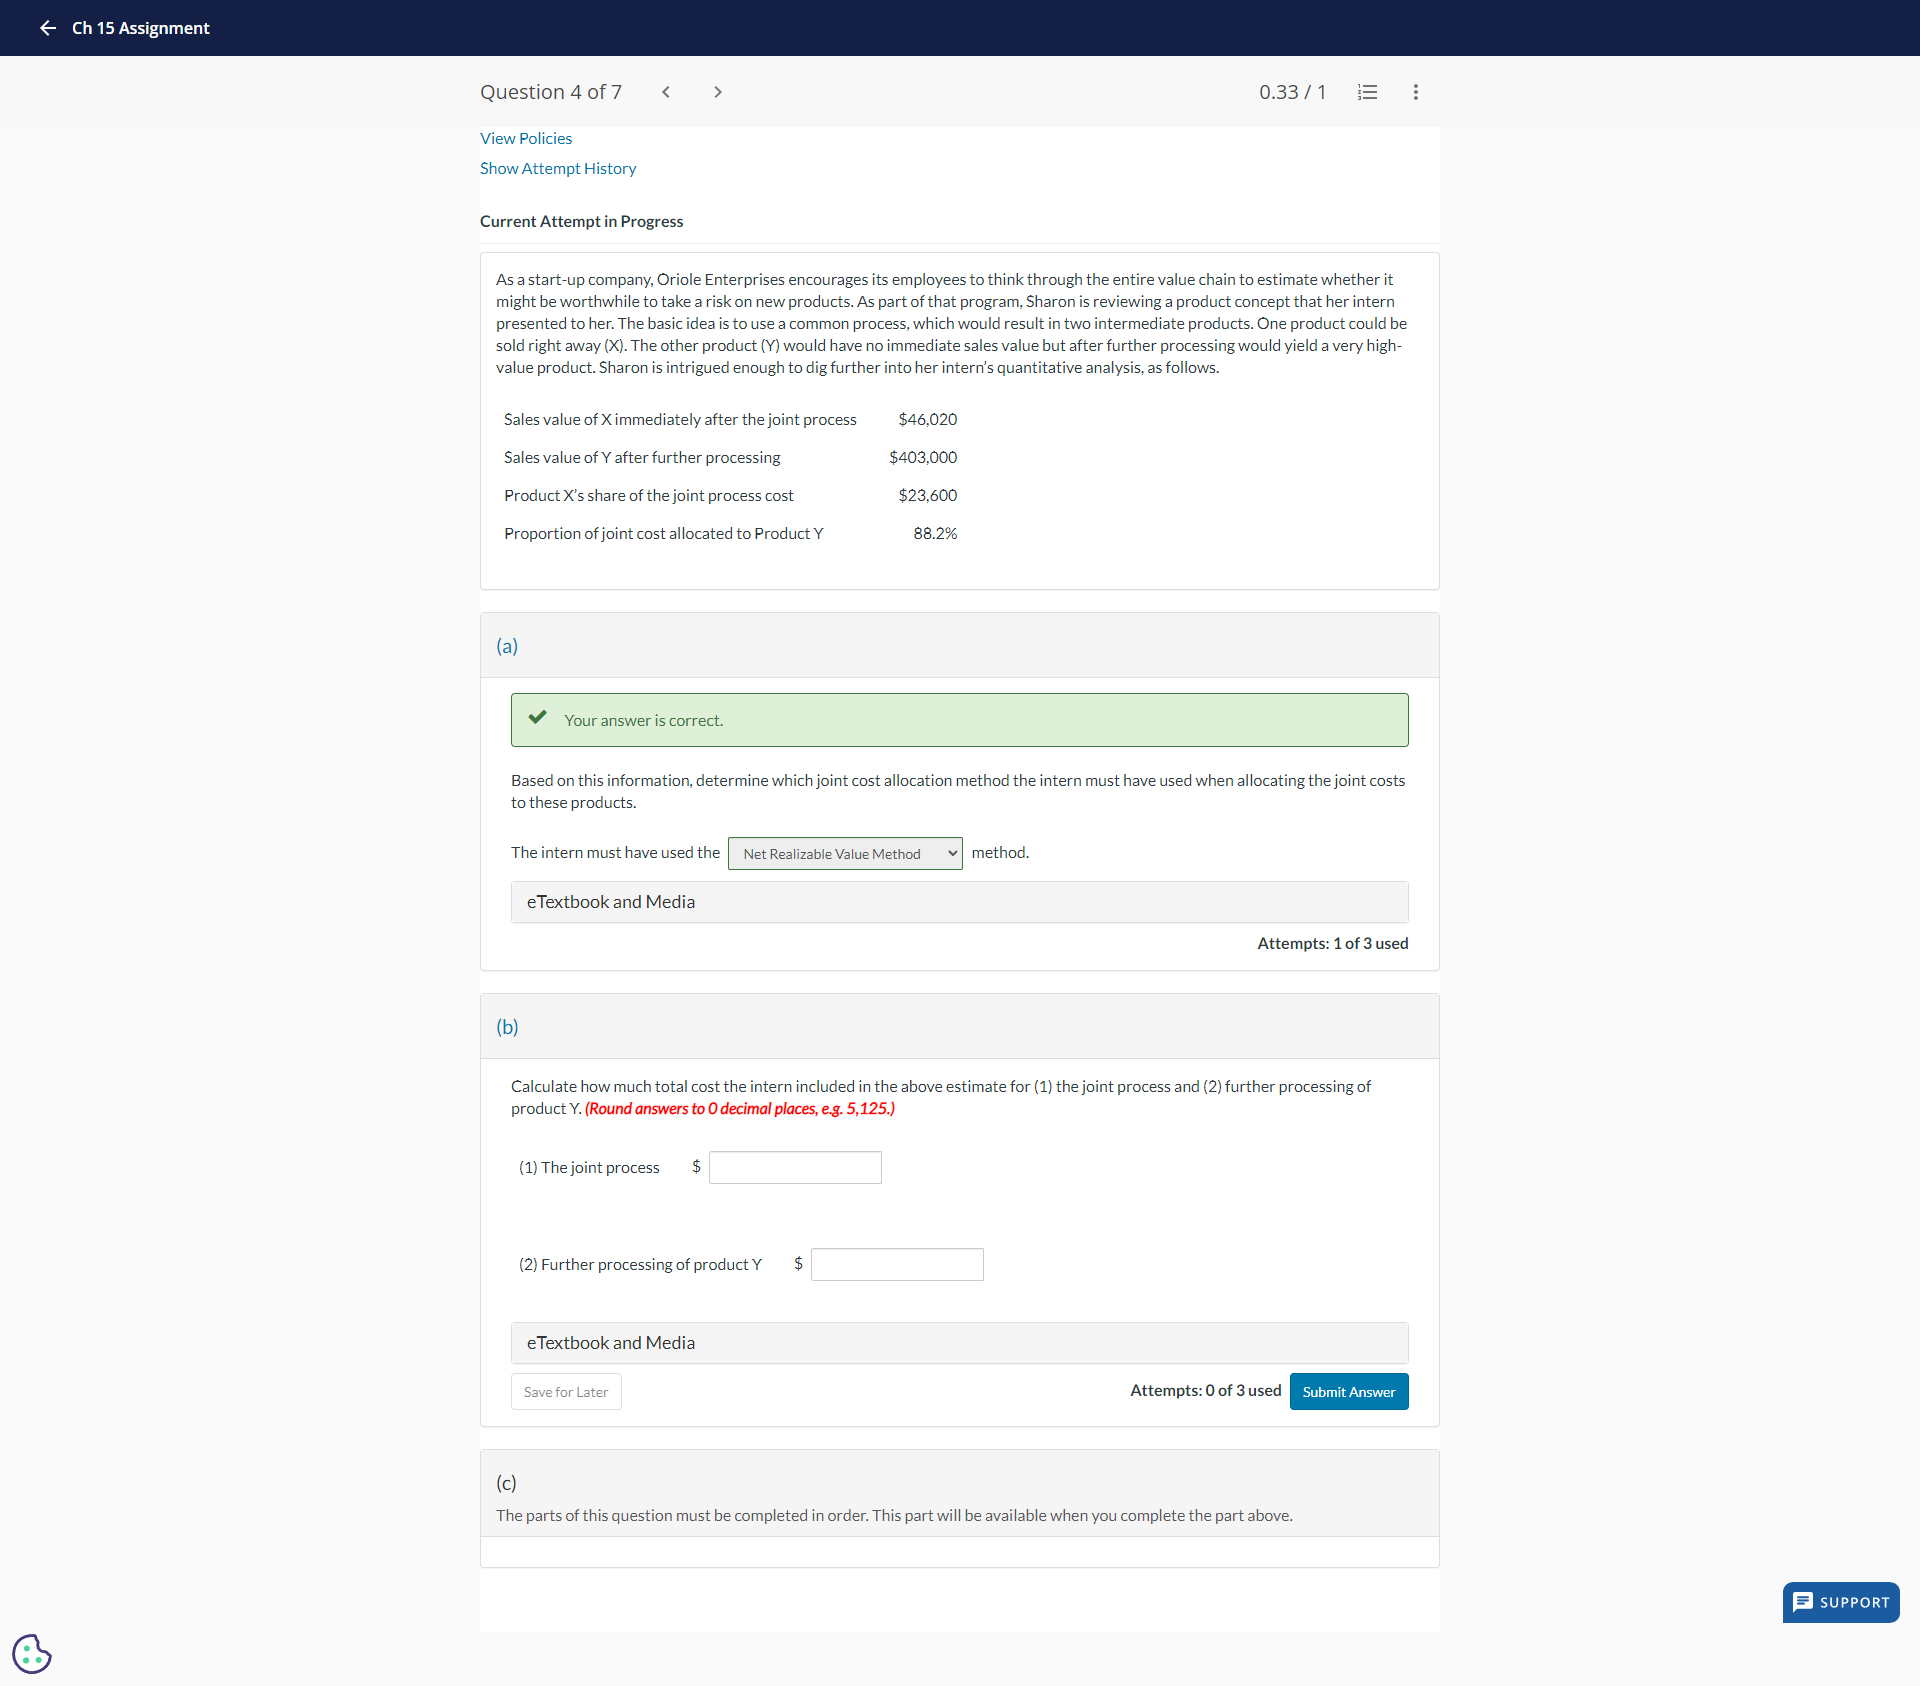
Task: Expand eTextbook and Media under part (b)
Action: pyautogui.click(x=611, y=1342)
